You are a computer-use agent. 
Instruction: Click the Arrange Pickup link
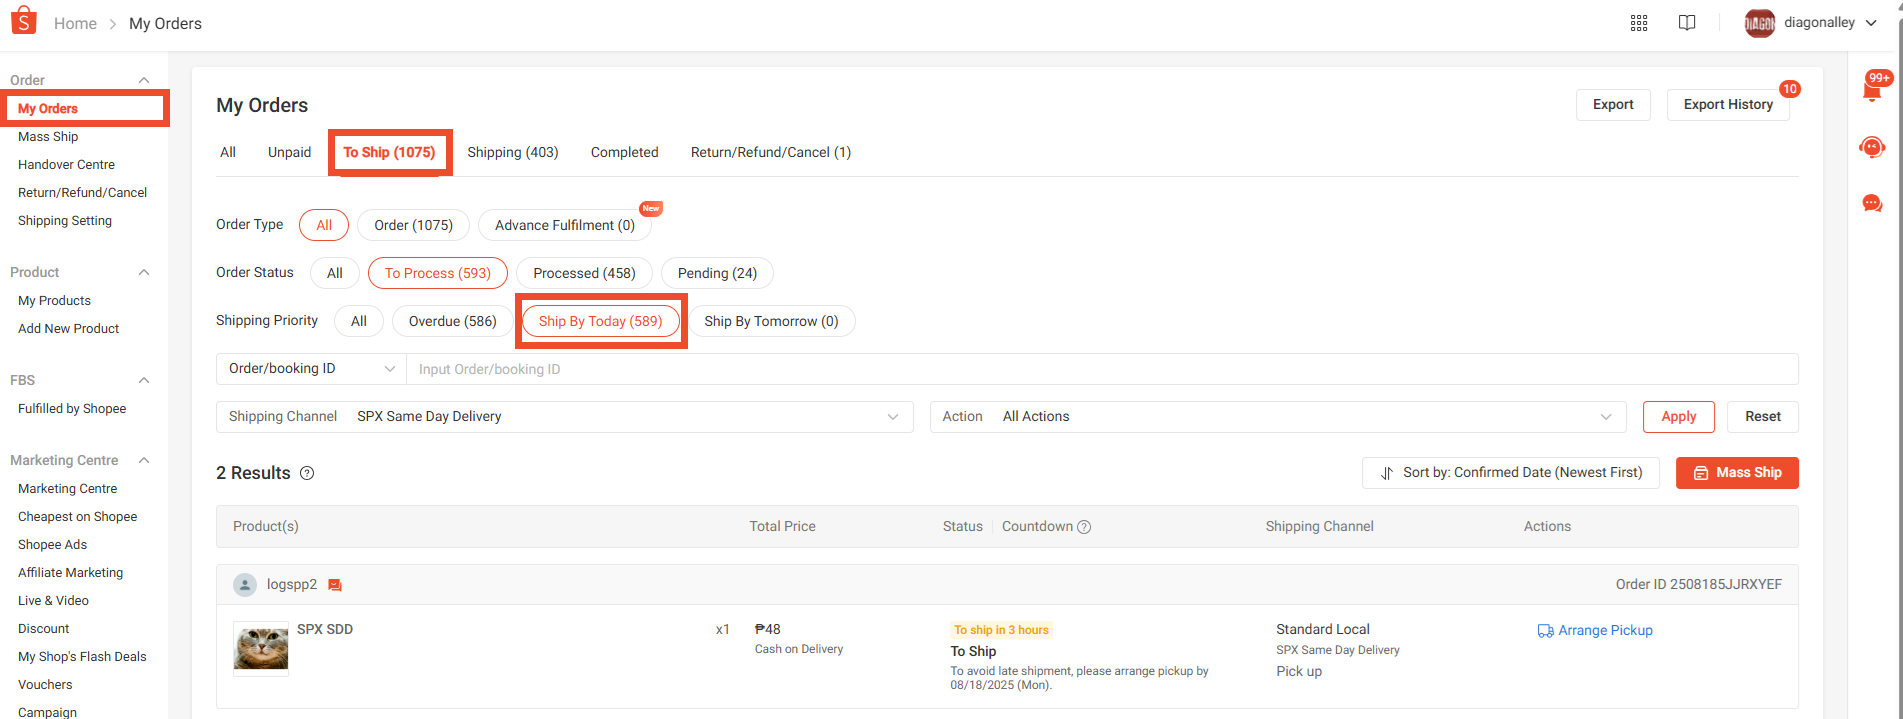(x=1595, y=630)
